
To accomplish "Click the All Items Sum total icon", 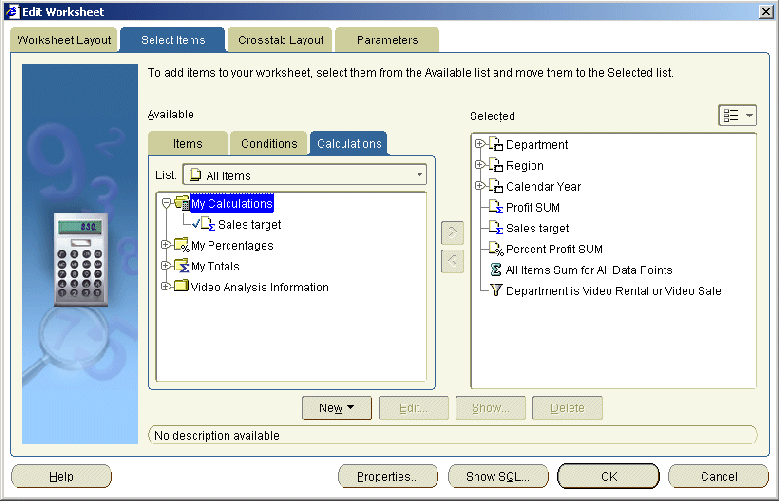I will 496,269.
